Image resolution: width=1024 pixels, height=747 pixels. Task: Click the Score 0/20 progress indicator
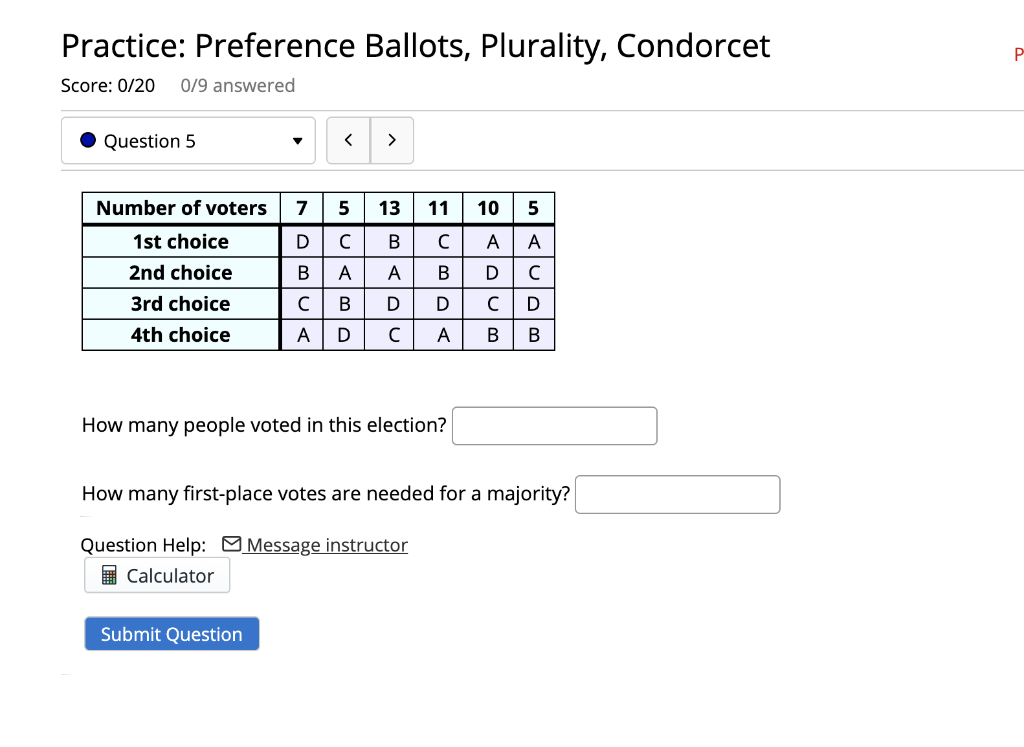(x=108, y=85)
